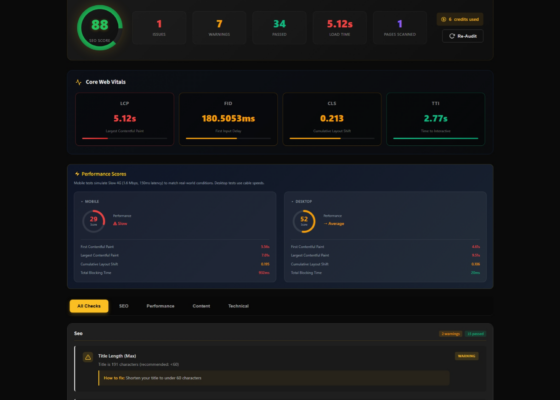Click the Issues stat card showing 1
Screen dimensions: 560x400
[159, 28]
